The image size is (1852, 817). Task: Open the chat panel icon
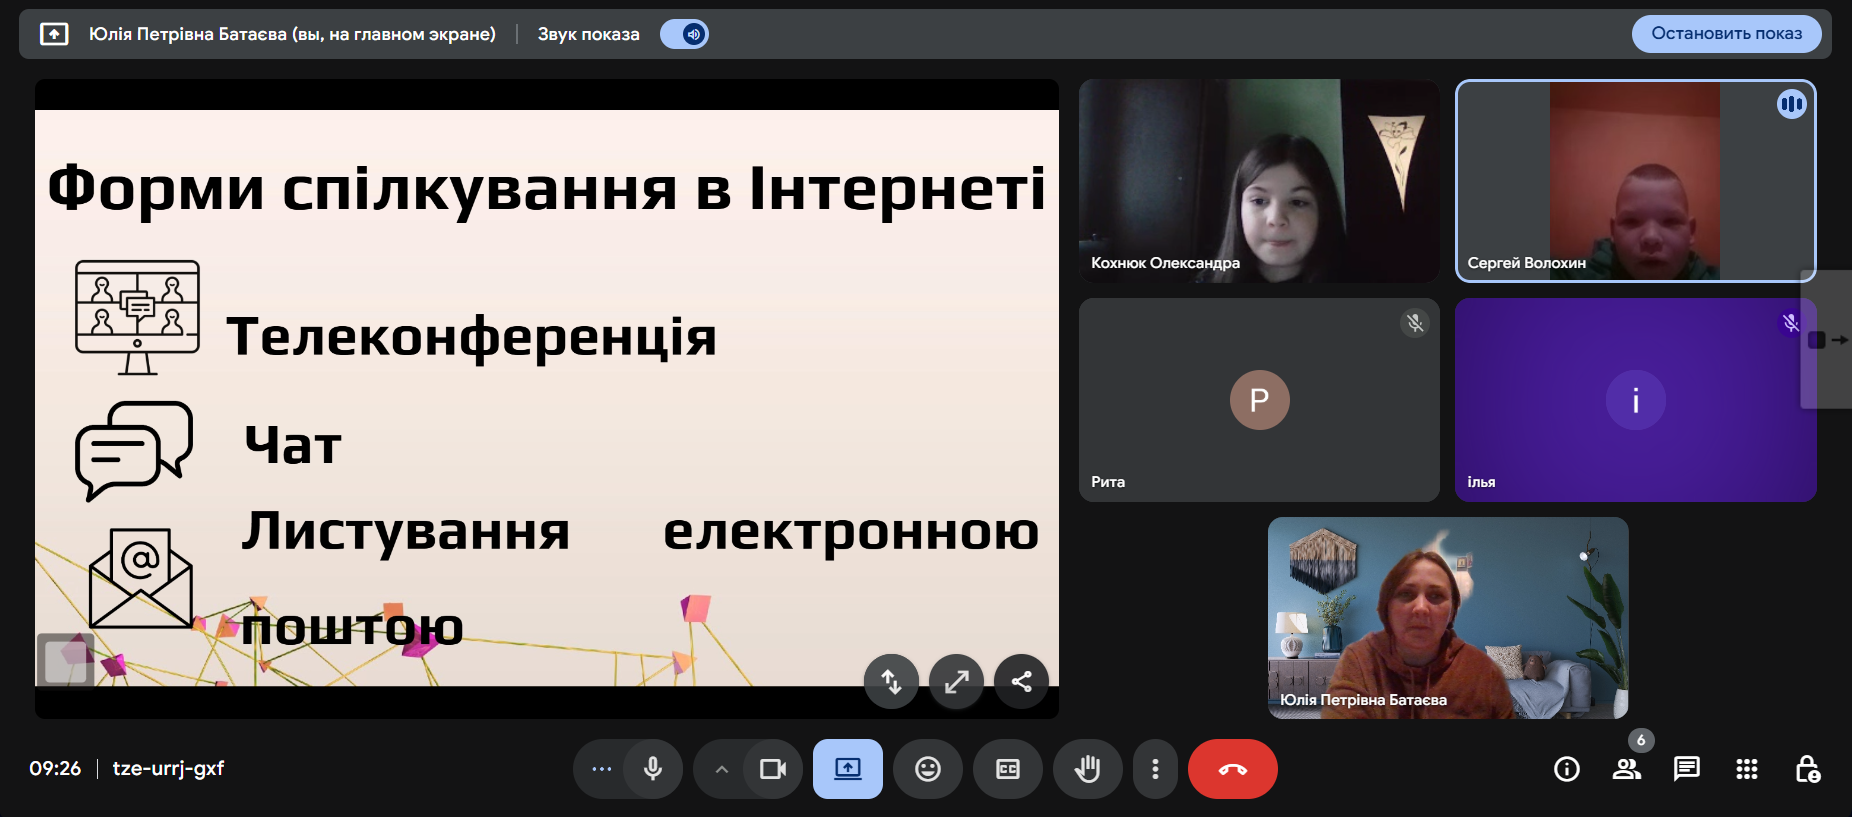click(x=1686, y=769)
